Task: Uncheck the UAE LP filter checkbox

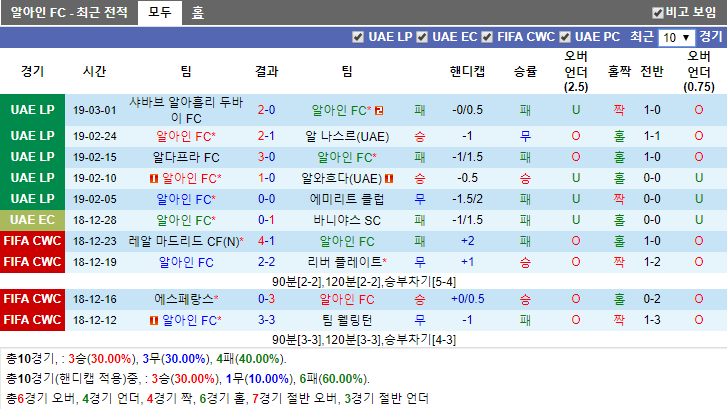Action: [358, 37]
